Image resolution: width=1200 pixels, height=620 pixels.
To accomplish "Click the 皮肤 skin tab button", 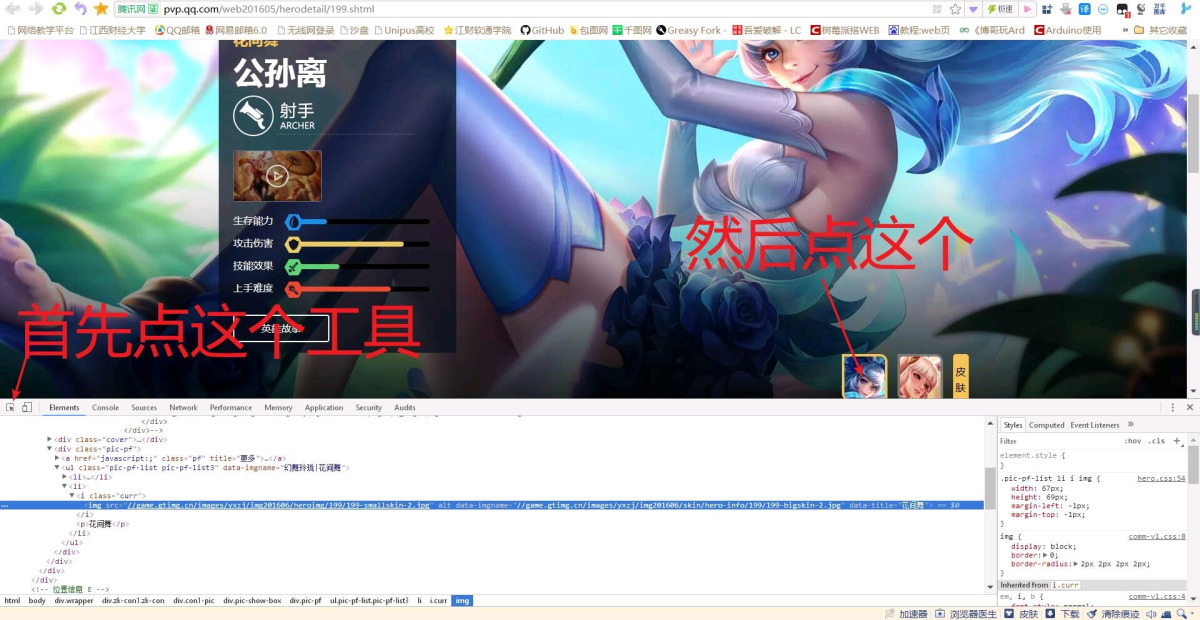I will tap(961, 377).
